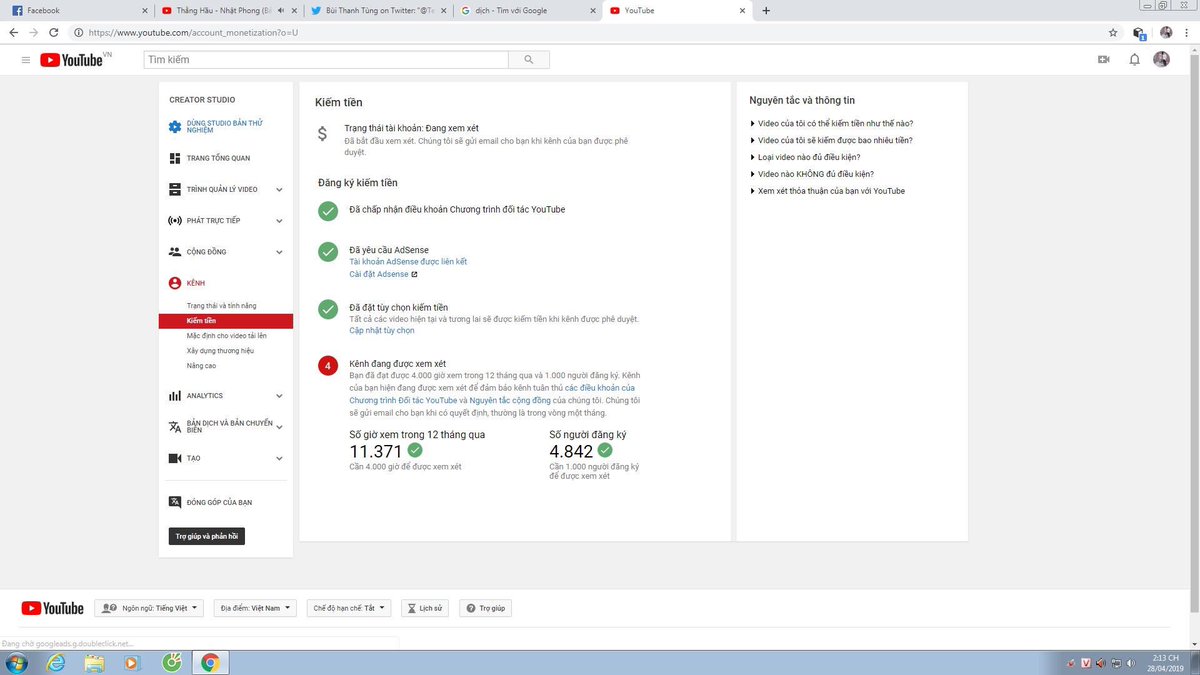Click the community people icon beside Cộng đồng

click(x=175, y=252)
